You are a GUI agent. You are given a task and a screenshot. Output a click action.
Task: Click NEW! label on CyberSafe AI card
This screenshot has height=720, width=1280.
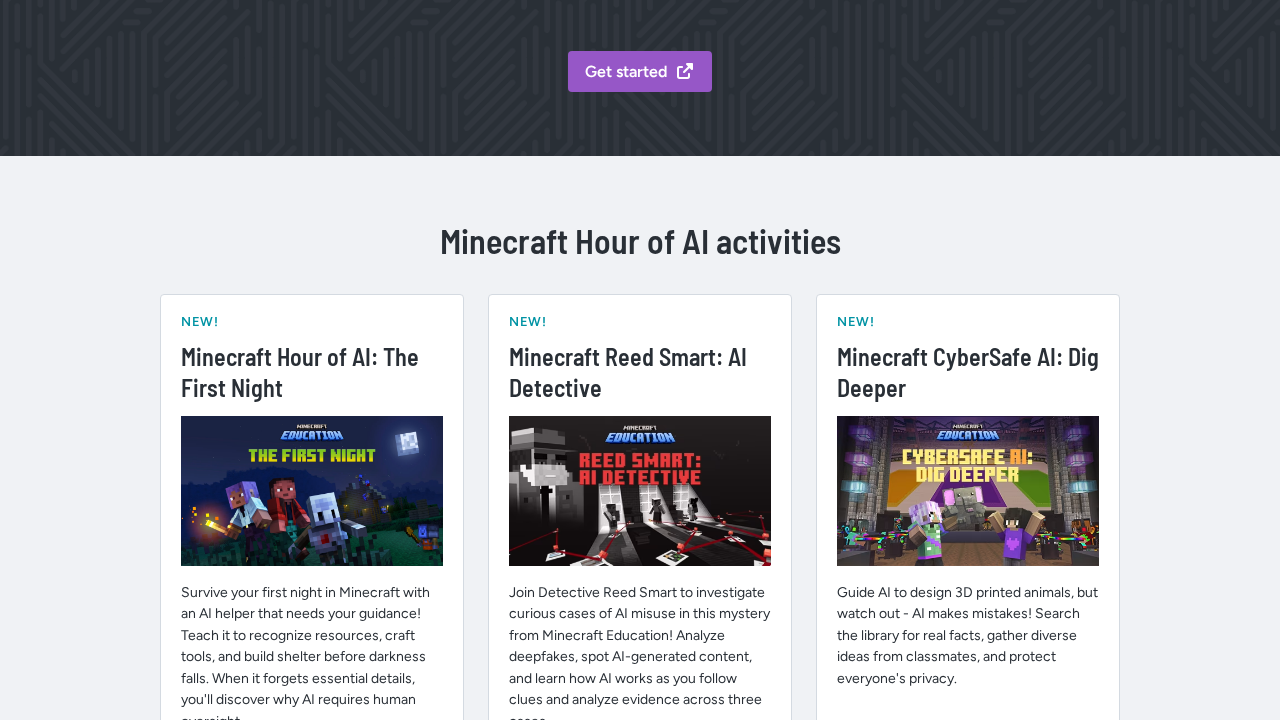(856, 322)
